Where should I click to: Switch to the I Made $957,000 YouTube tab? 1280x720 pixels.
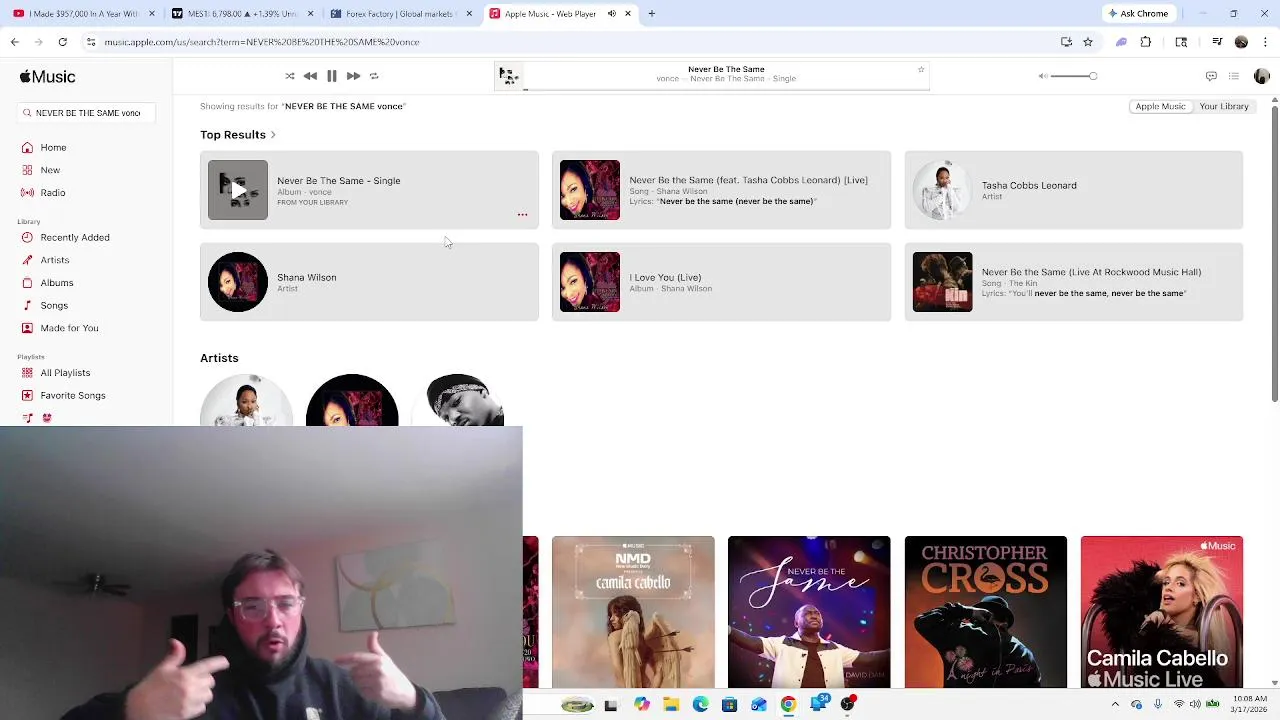point(84,14)
